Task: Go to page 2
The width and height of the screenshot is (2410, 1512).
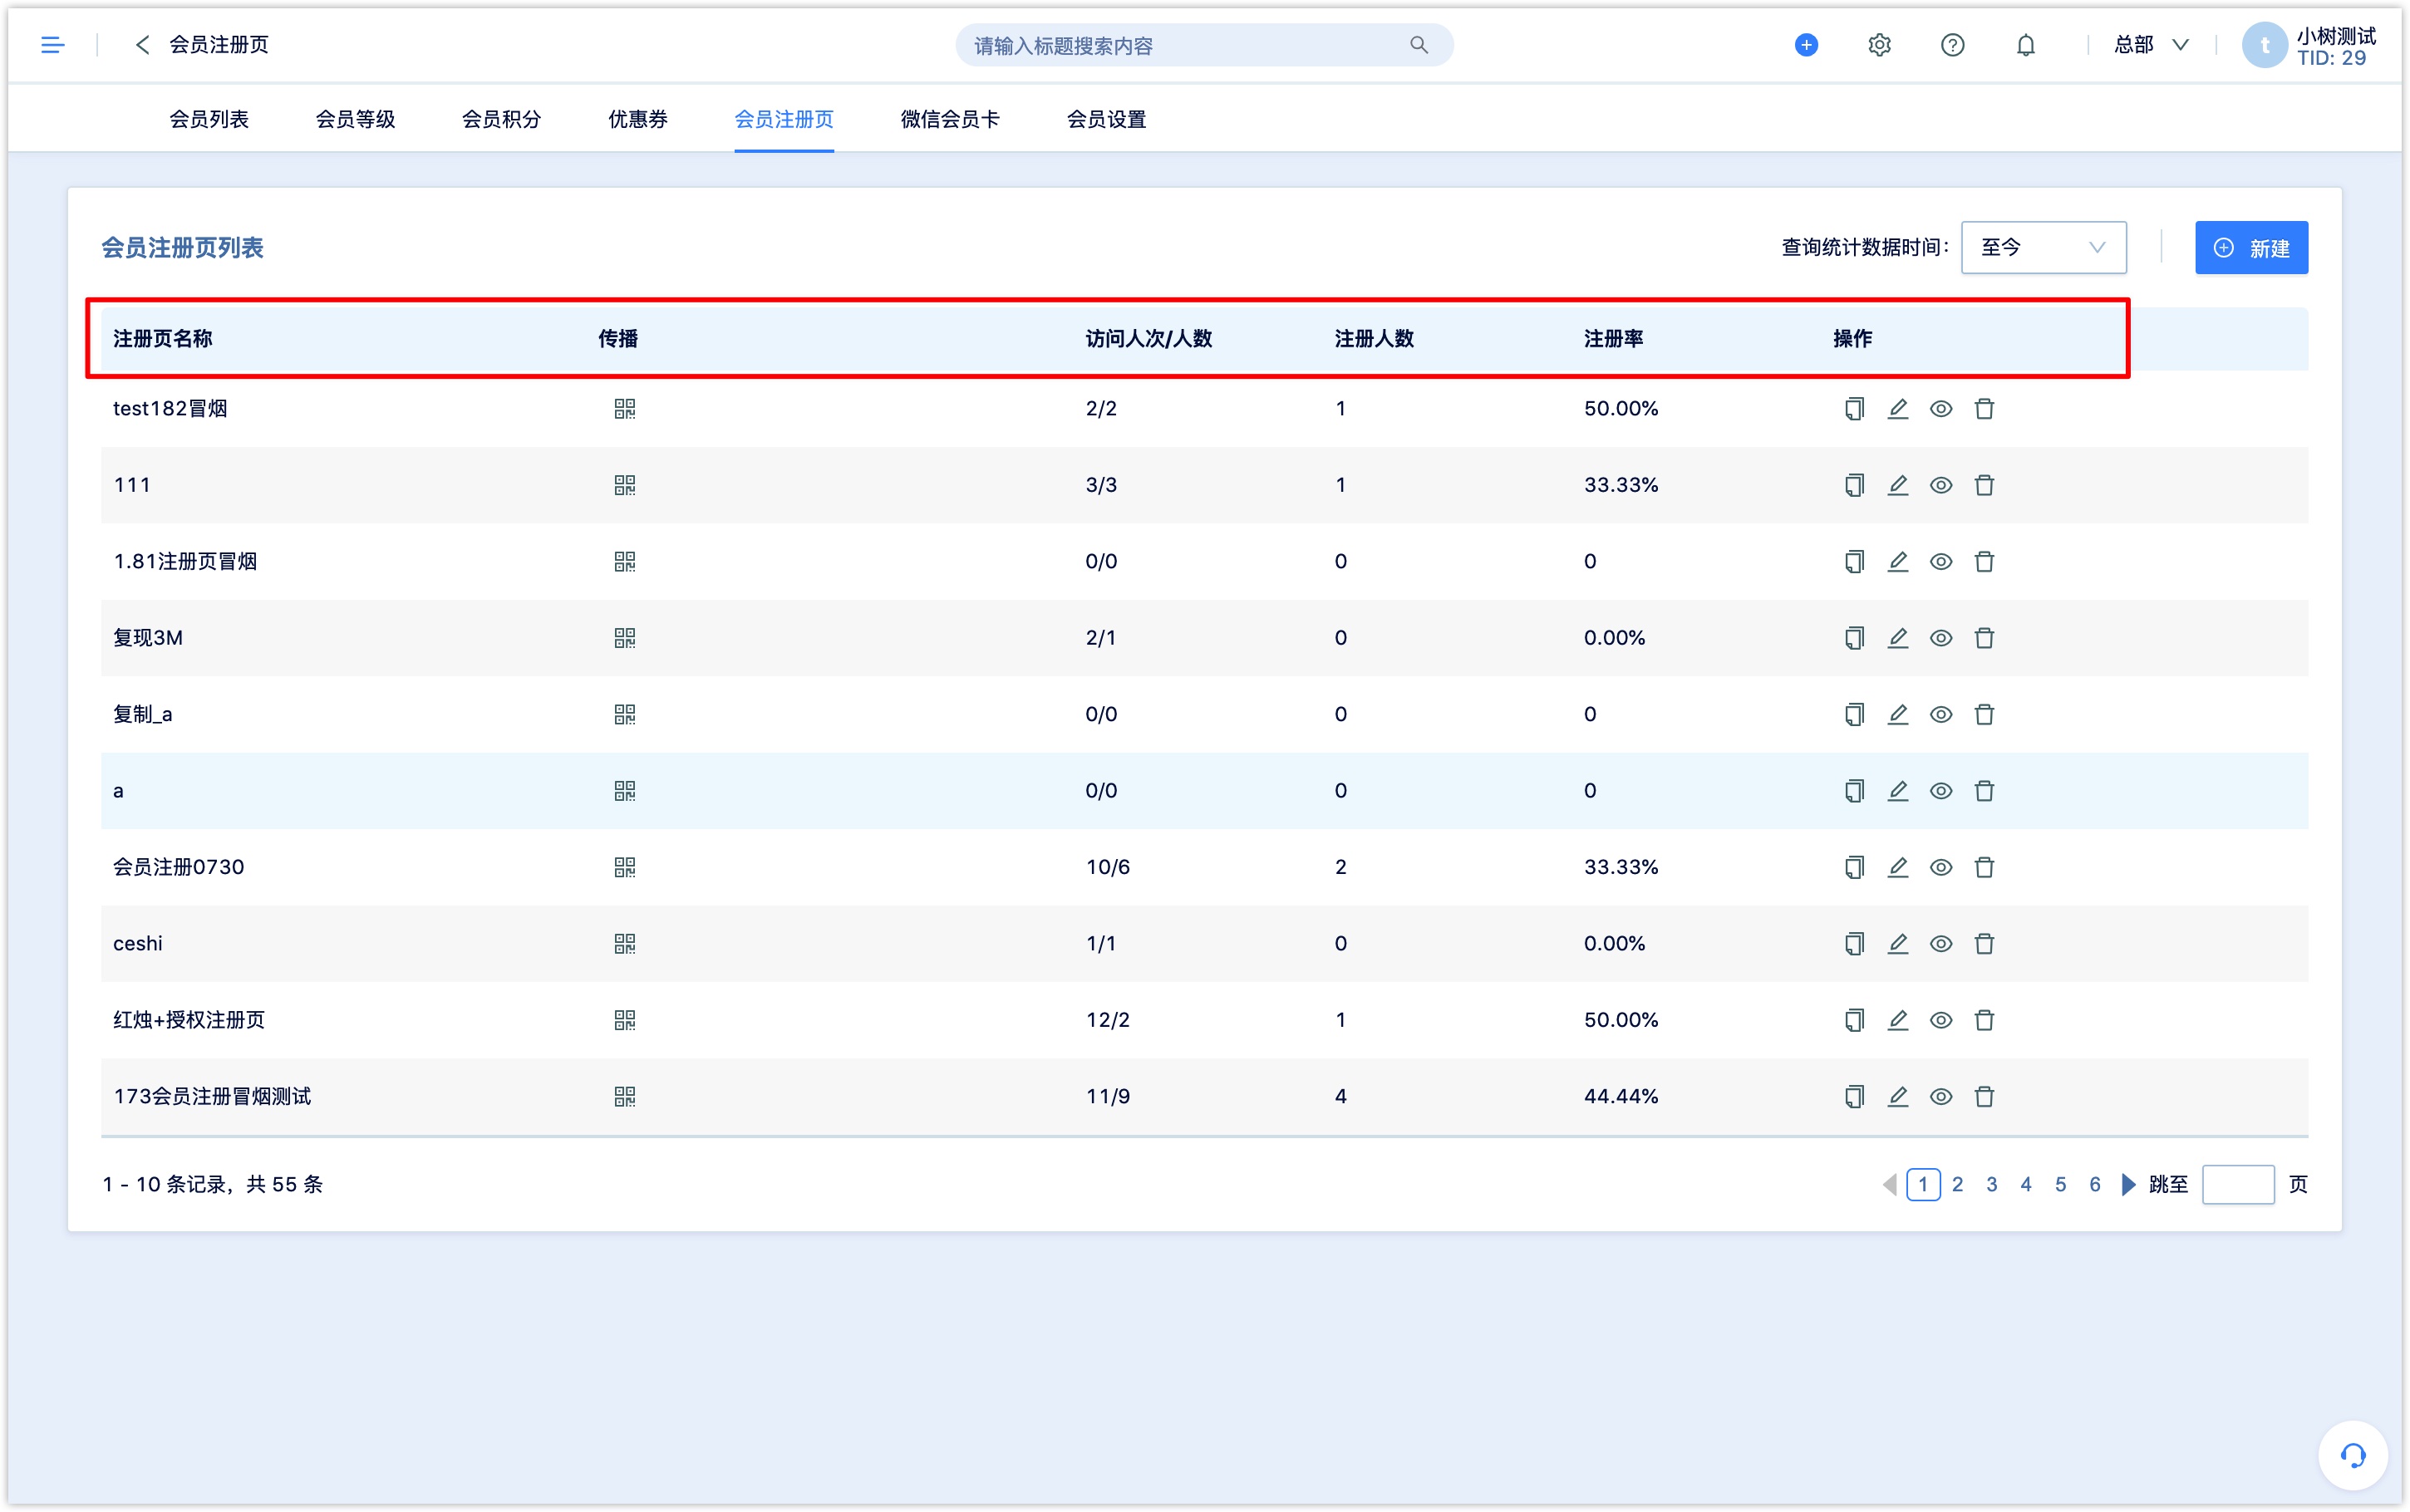Action: point(1957,1185)
